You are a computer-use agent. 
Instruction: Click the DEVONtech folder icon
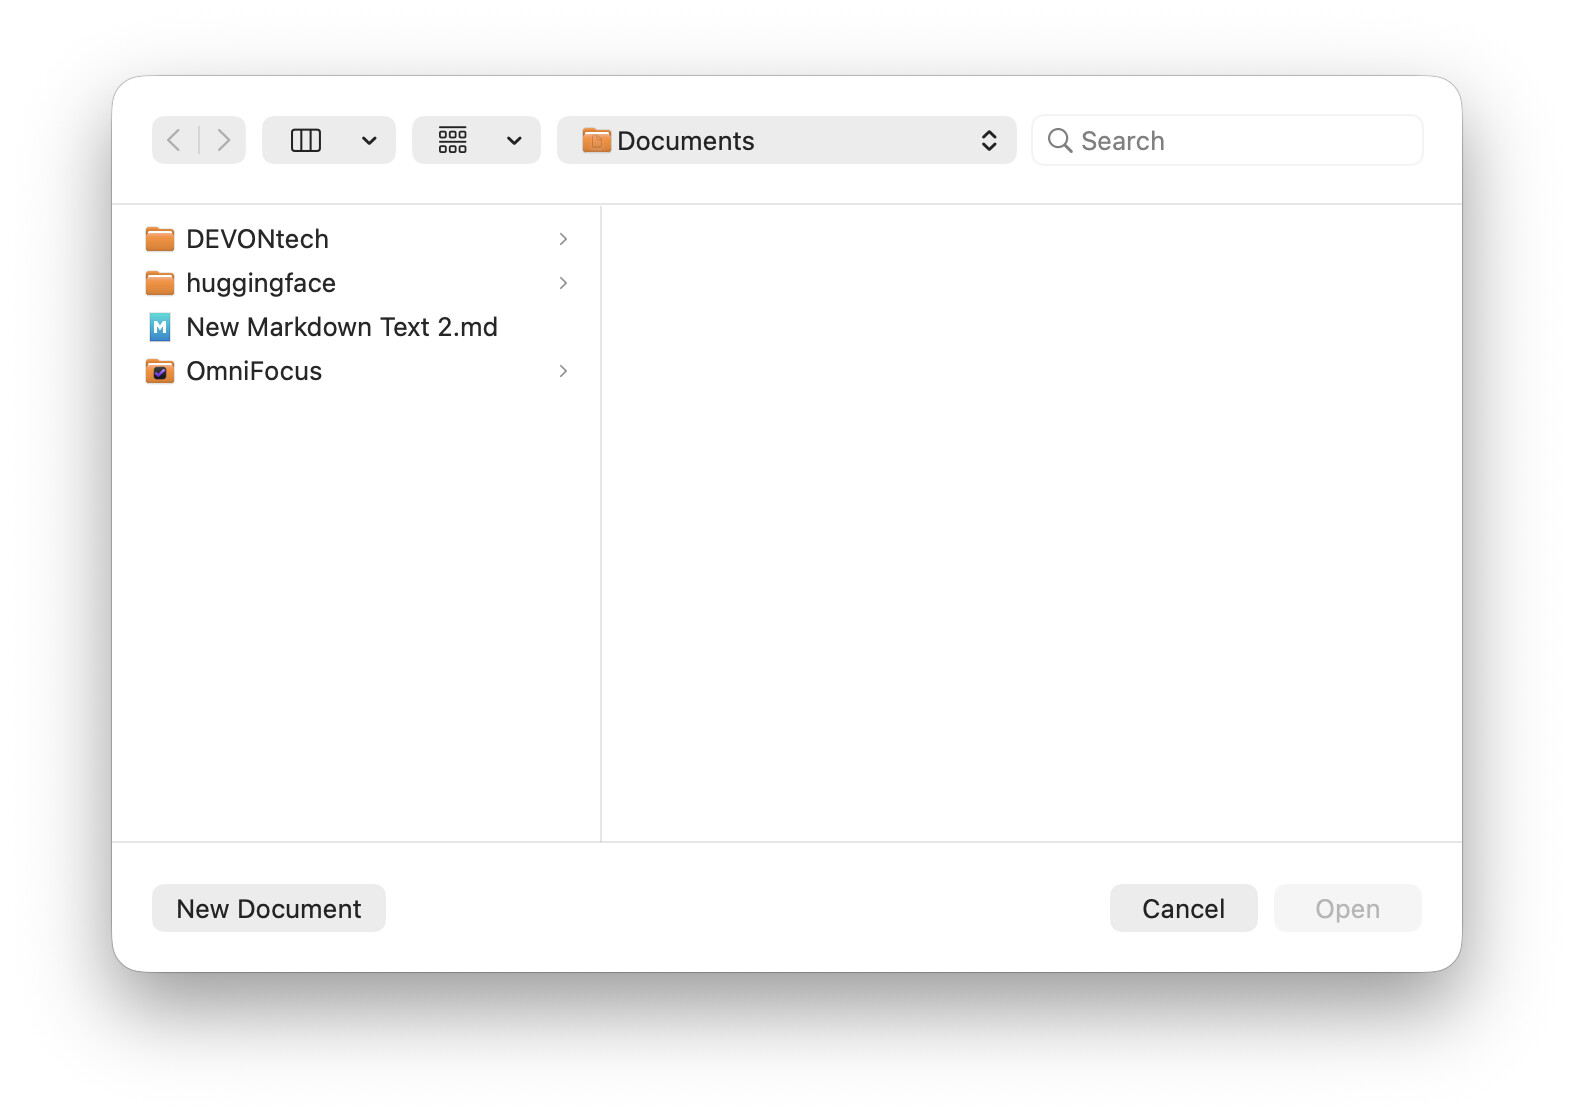pos(160,239)
